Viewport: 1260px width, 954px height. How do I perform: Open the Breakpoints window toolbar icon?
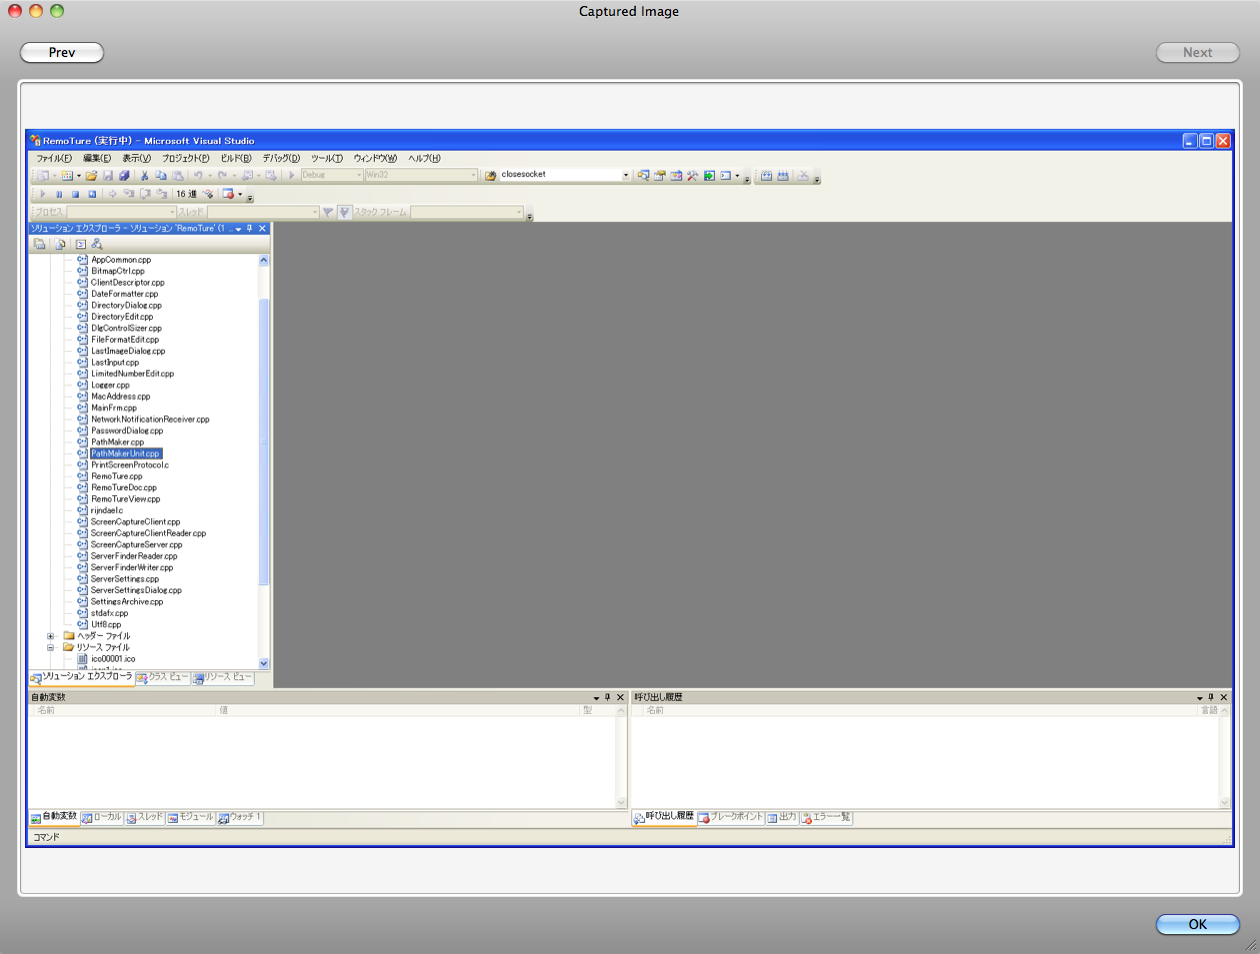(x=228, y=194)
